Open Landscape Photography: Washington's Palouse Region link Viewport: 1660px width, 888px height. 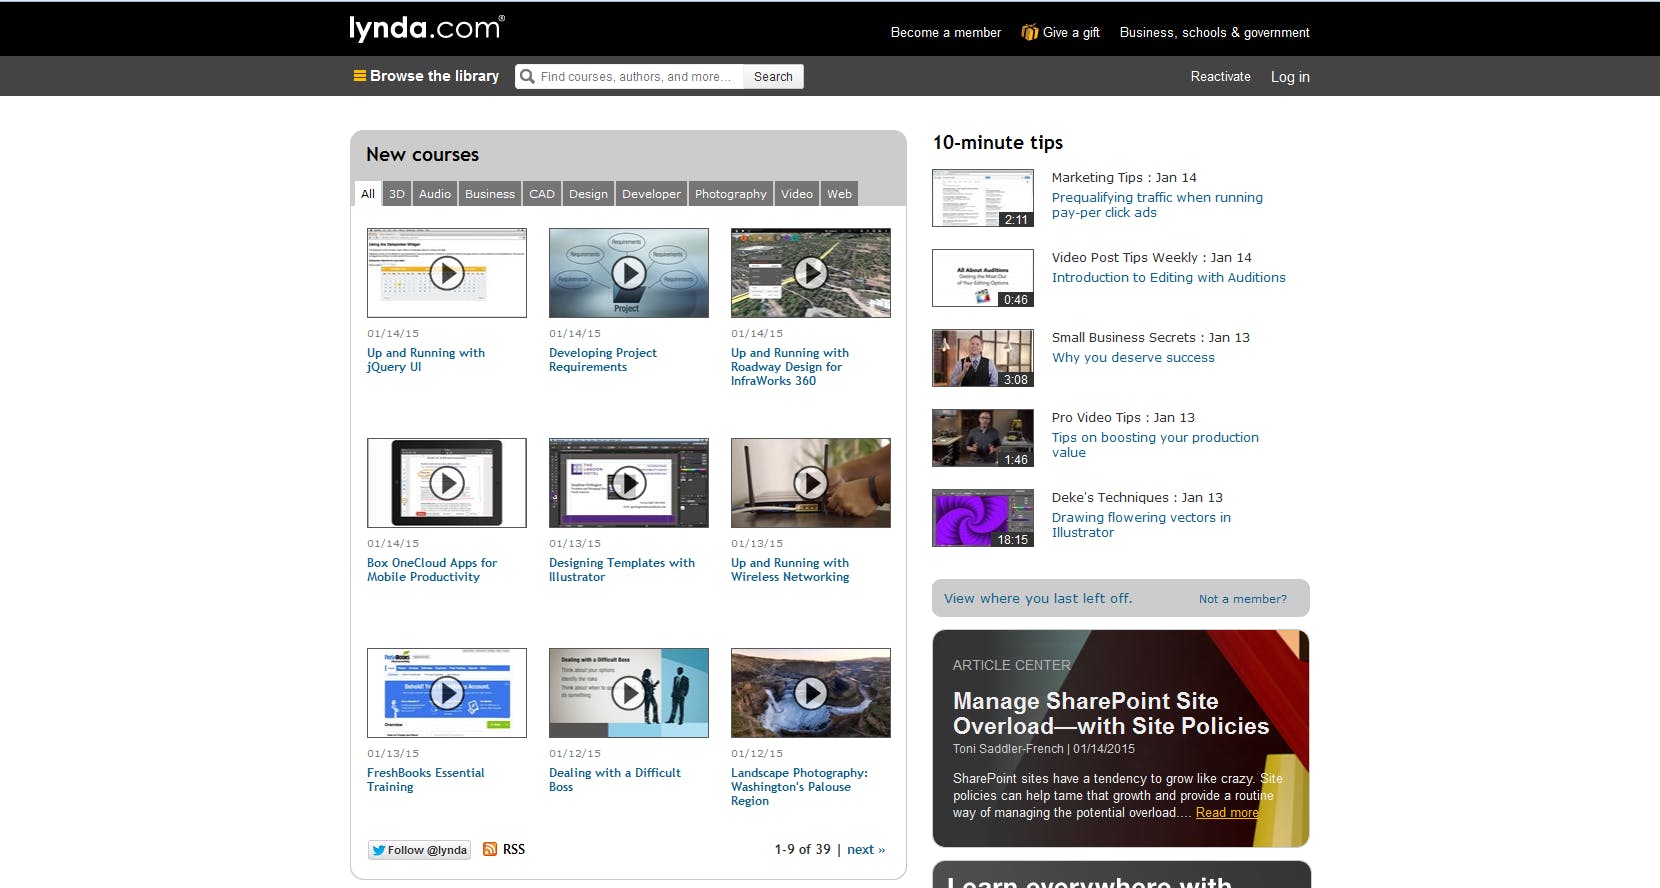click(x=799, y=787)
